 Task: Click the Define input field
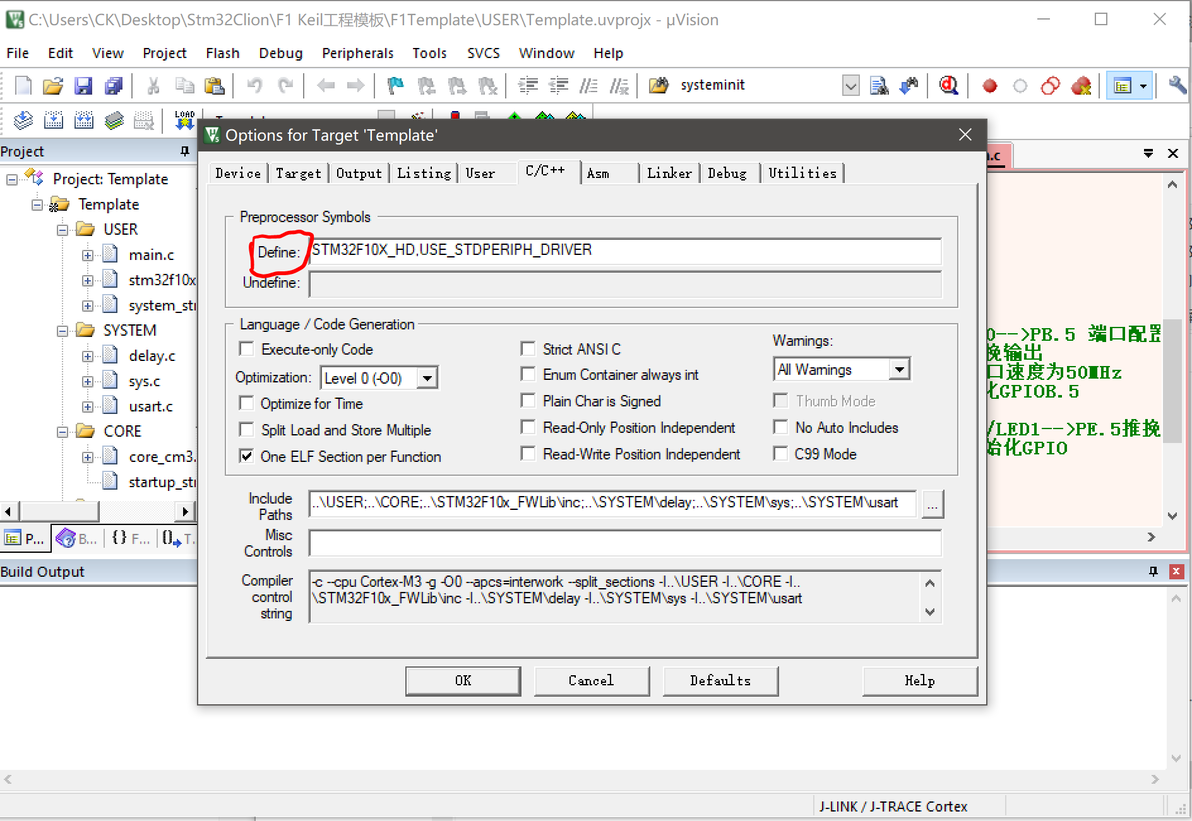[625, 251]
